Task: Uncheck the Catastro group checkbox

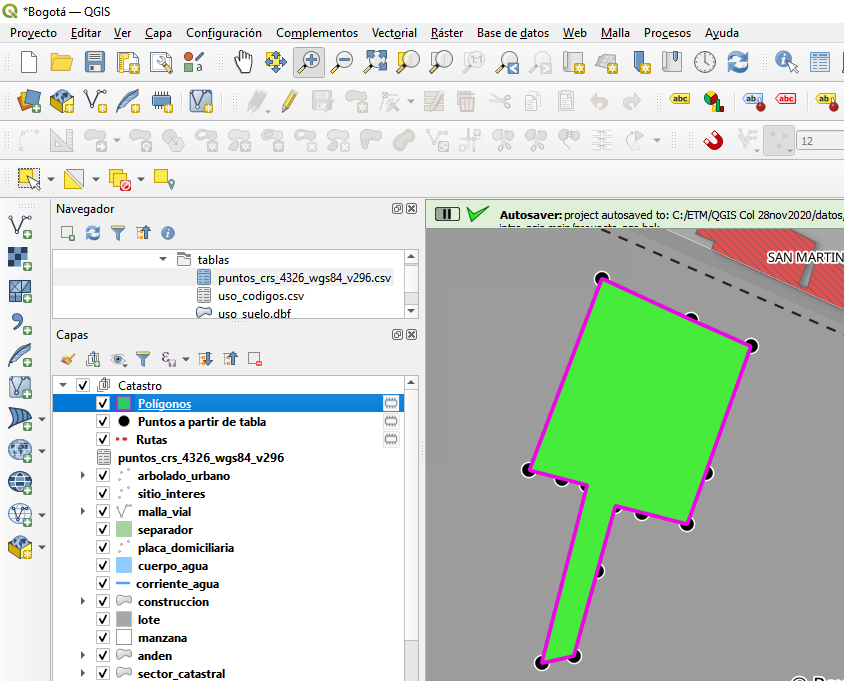Action: [83, 385]
